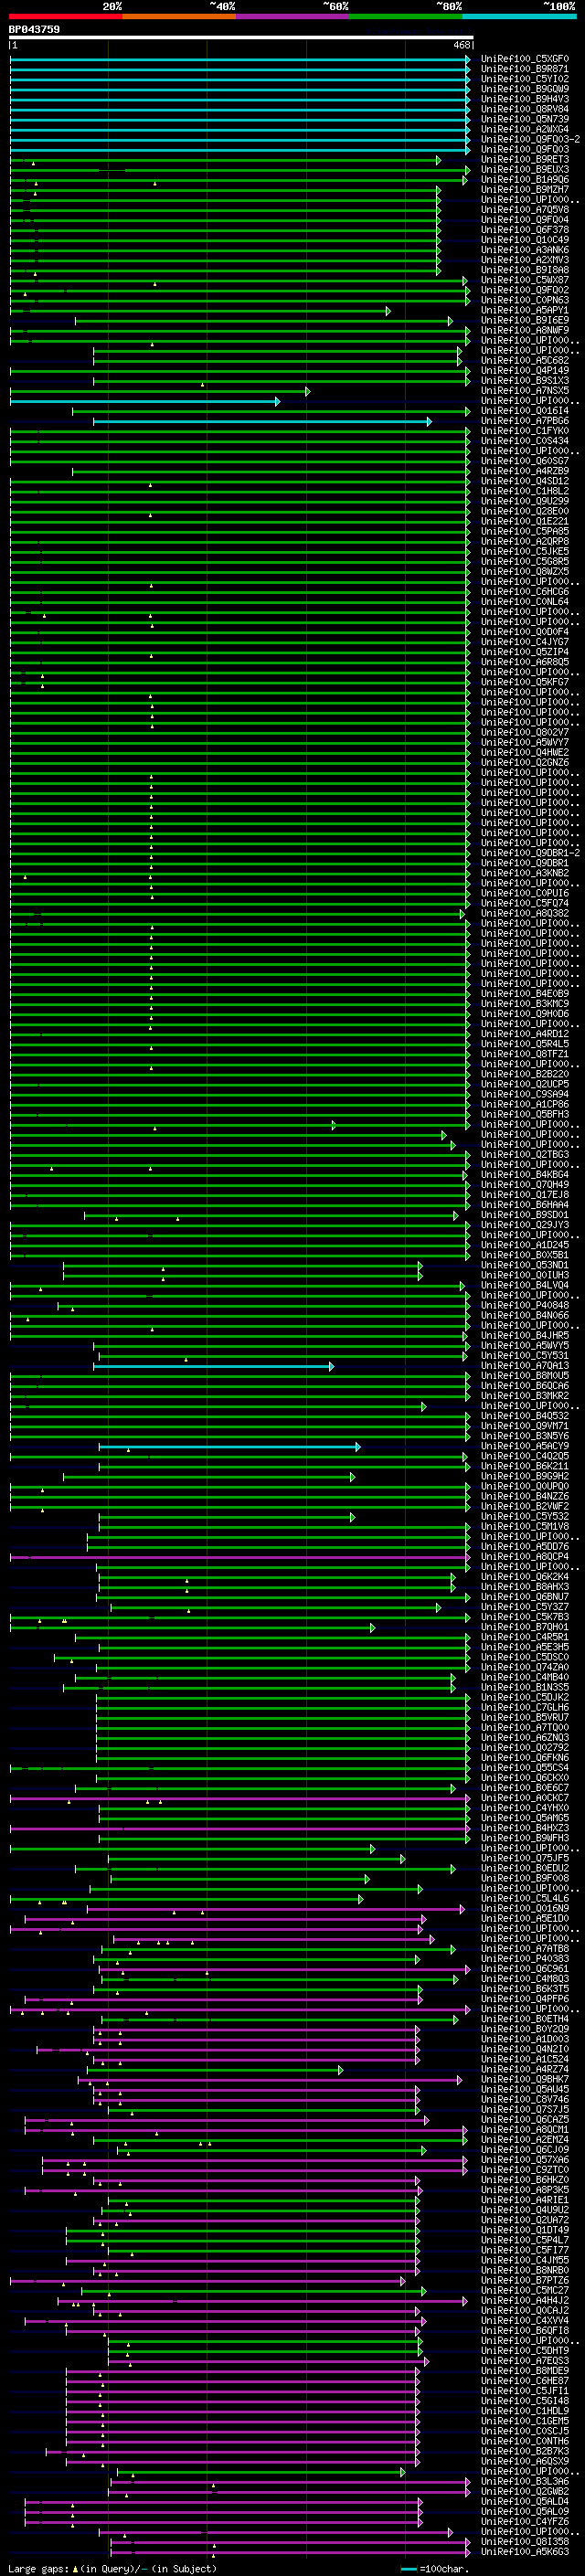Select UniRef100_A8QCP4 label
This screenshot has width=585, height=2576.
525,1556
